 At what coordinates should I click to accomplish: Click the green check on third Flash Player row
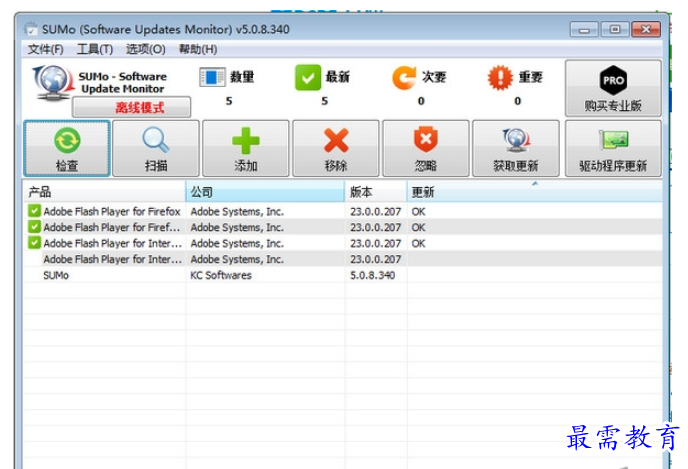click(34, 243)
